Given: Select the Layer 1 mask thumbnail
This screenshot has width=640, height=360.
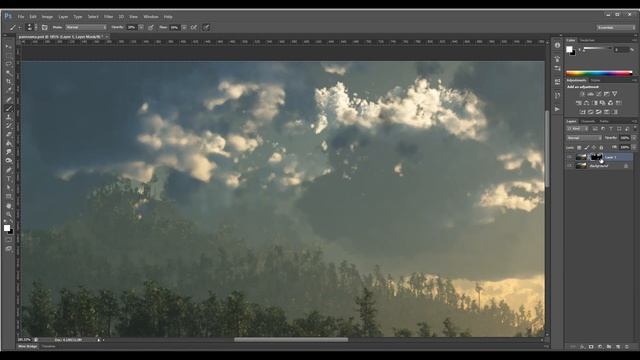Looking at the screenshot, I should (x=596, y=157).
